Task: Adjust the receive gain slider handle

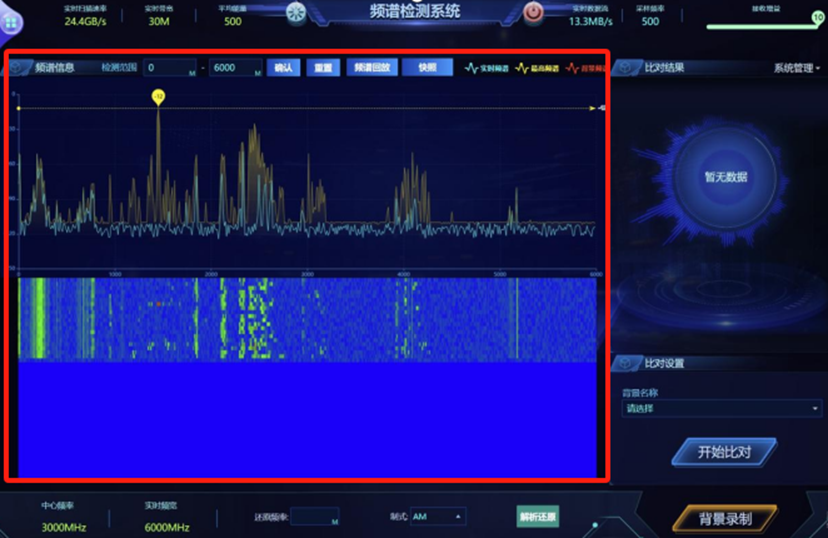Action: [818, 18]
